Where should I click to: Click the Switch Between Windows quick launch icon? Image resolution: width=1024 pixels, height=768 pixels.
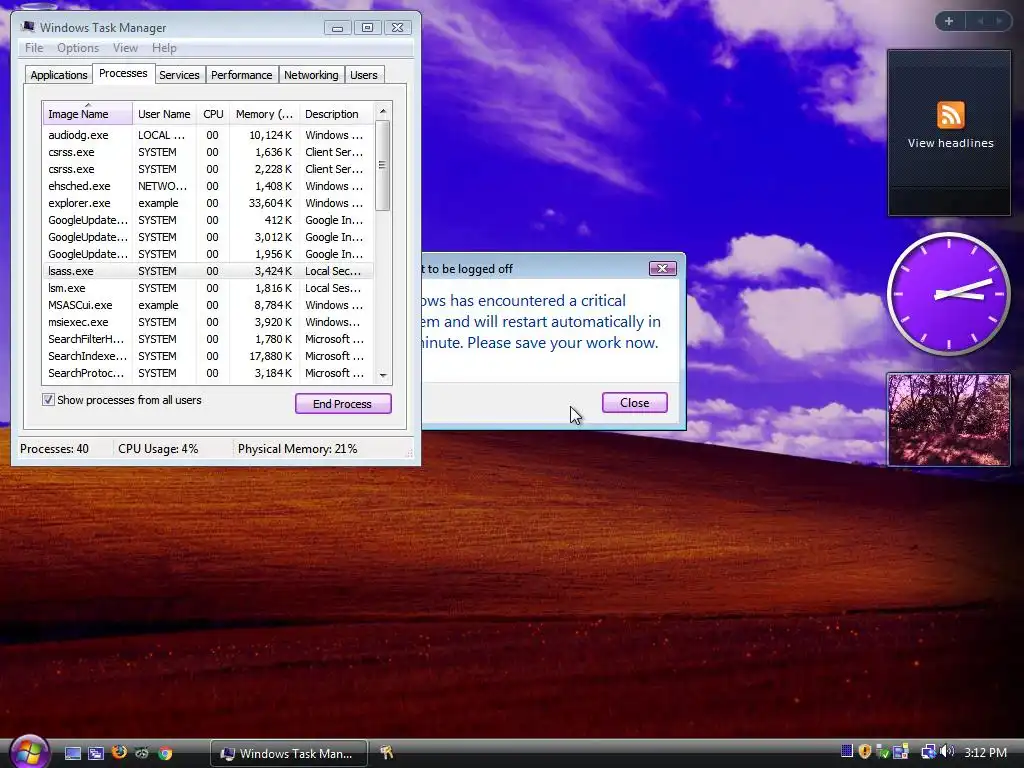pos(96,754)
